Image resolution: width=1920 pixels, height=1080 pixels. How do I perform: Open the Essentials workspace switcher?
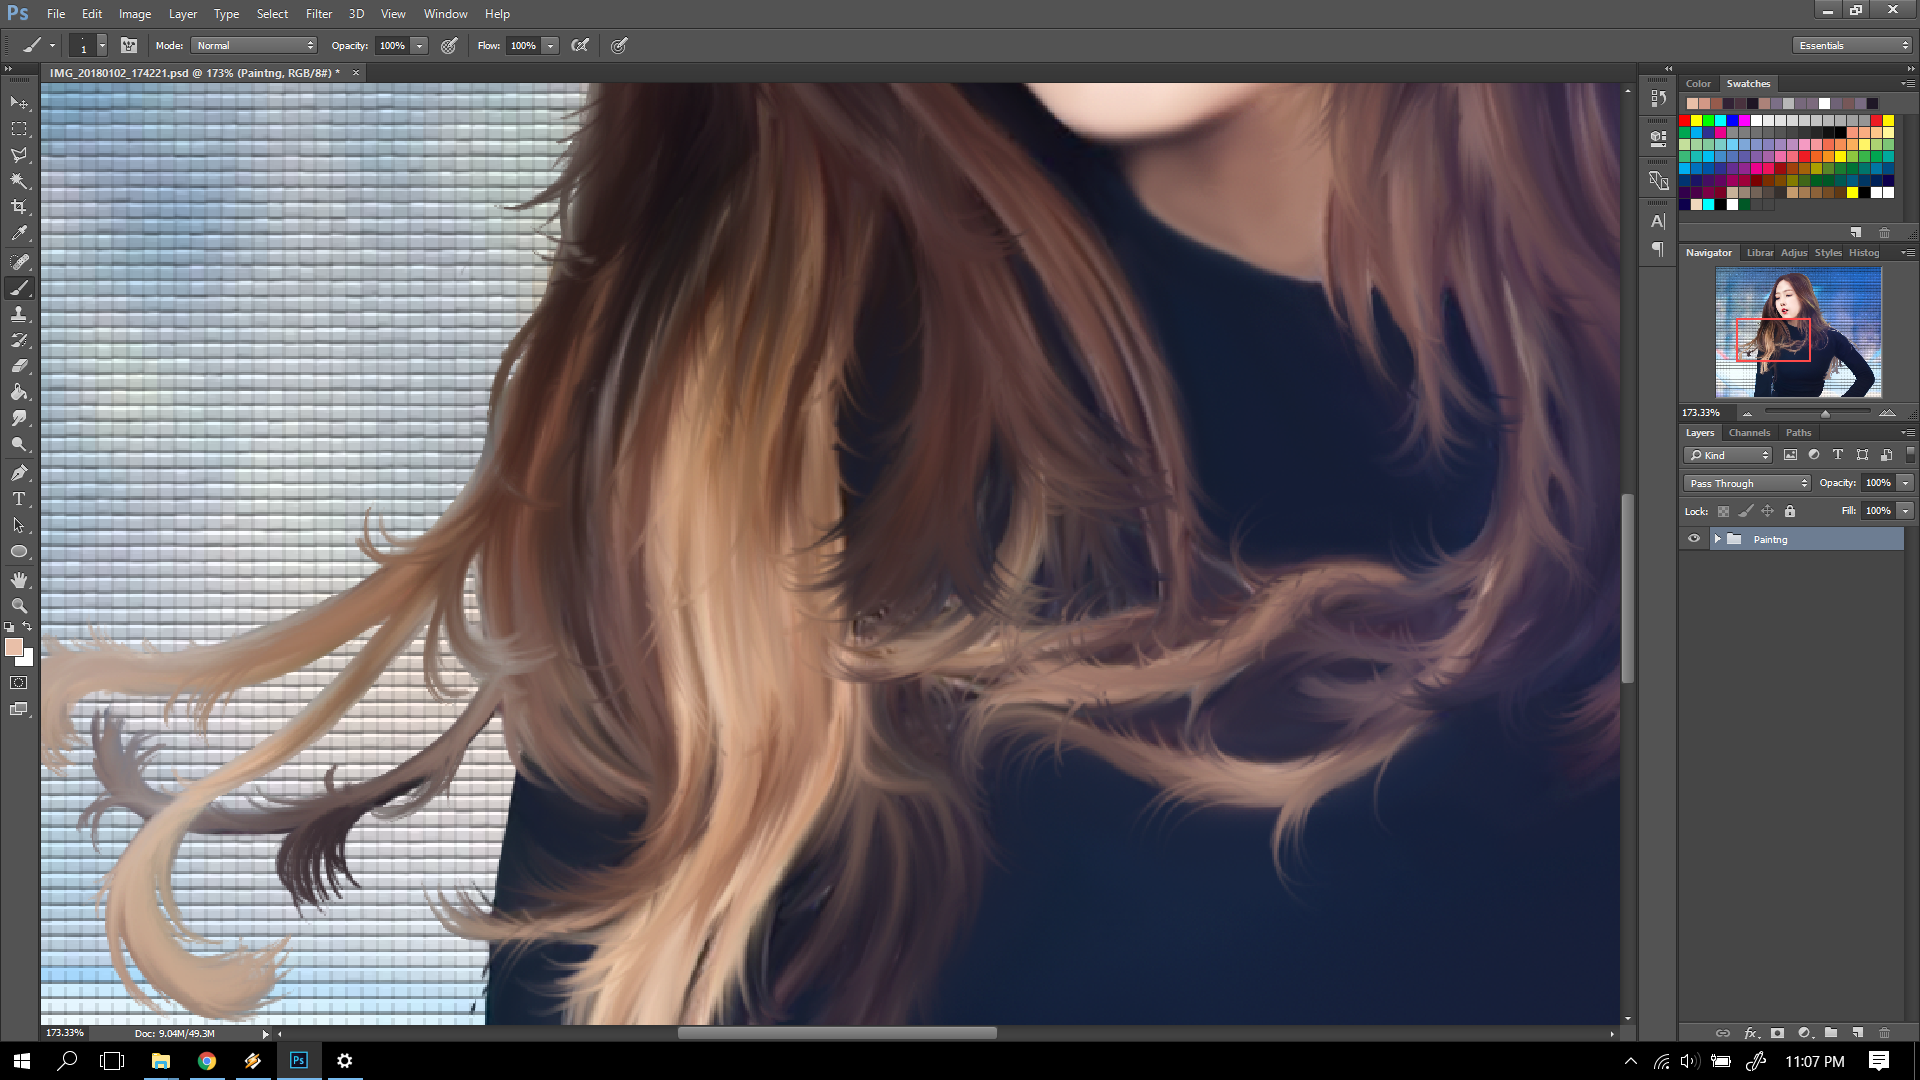(x=1853, y=45)
